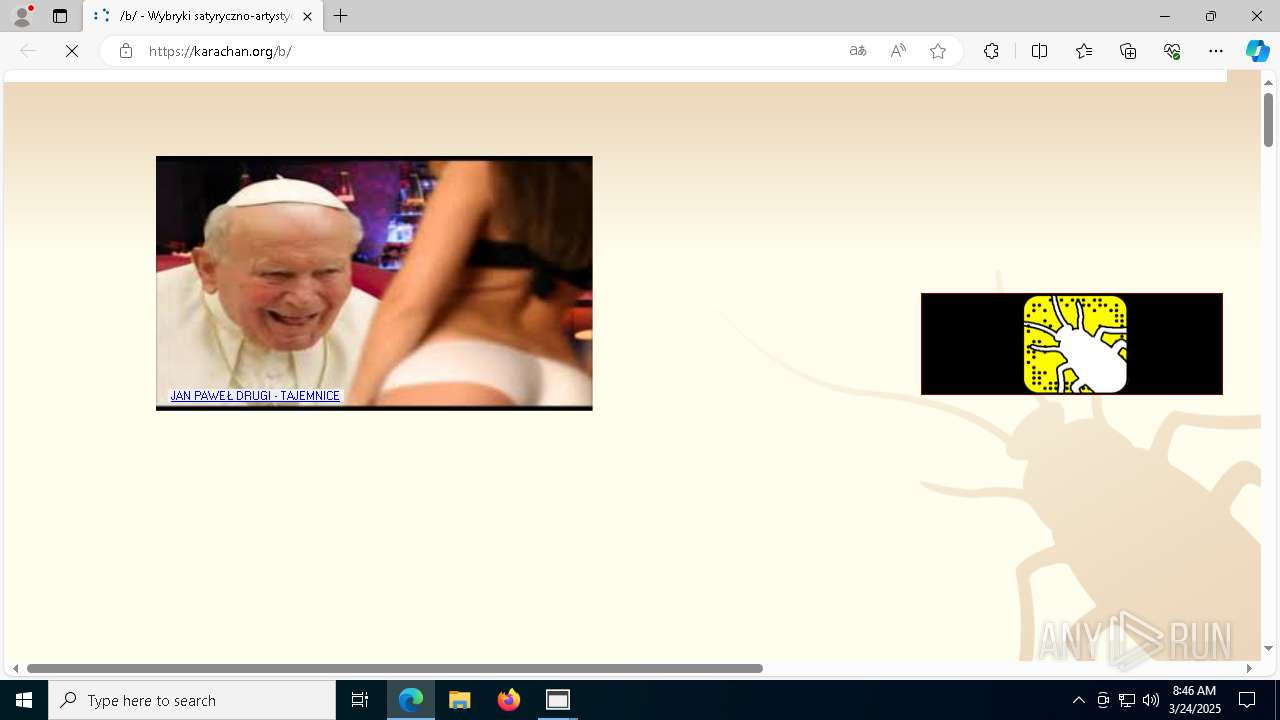
Task: Open the 8:46 AM clock calendar
Action: point(1194,700)
